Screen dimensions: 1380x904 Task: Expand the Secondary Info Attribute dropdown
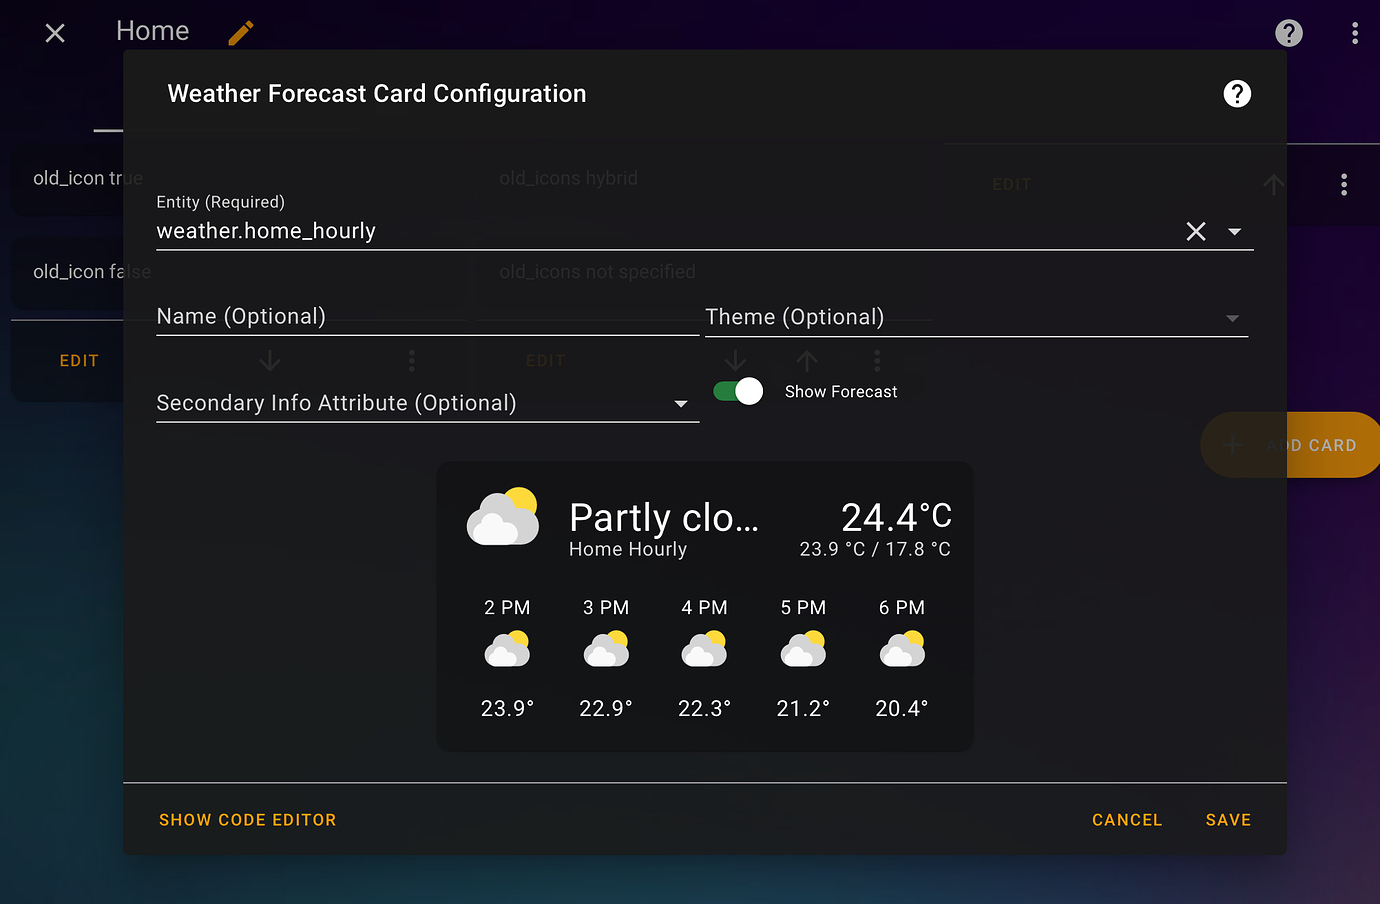tap(681, 403)
